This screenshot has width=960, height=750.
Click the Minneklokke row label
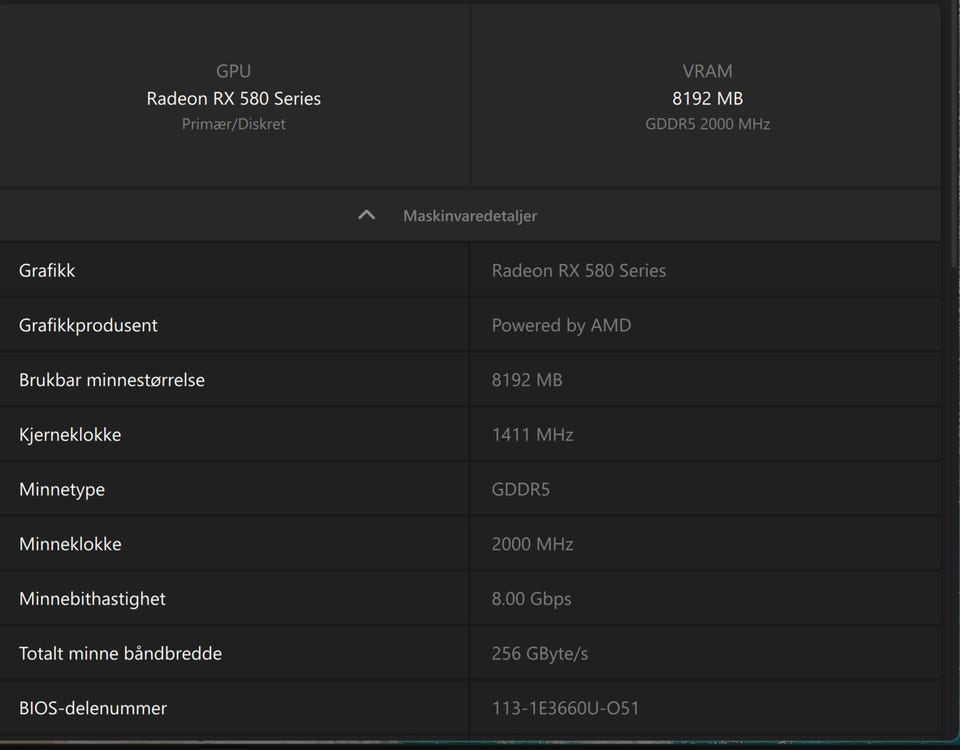70,544
